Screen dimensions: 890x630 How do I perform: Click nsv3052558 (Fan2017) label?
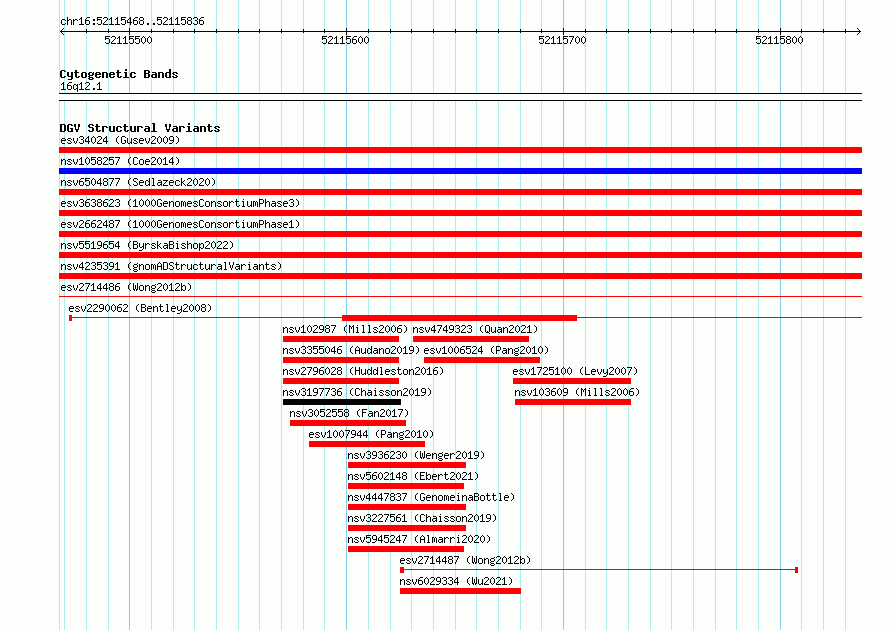[x=349, y=413]
